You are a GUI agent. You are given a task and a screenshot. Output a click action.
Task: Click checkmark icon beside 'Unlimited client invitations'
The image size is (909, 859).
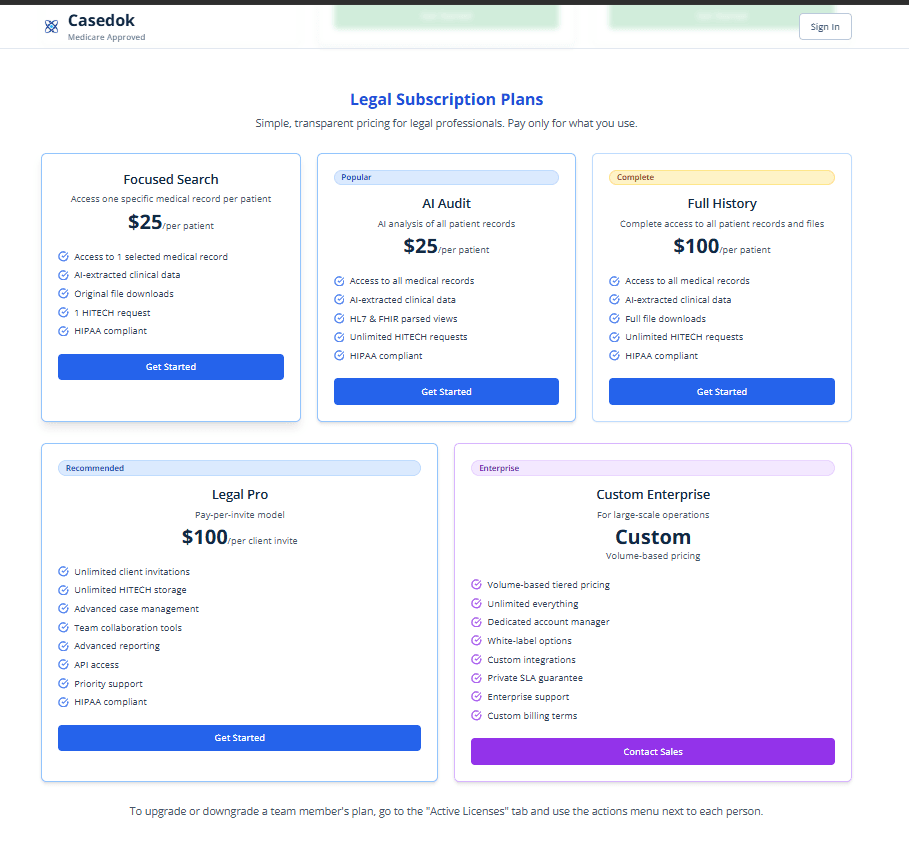(x=64, y=572)
